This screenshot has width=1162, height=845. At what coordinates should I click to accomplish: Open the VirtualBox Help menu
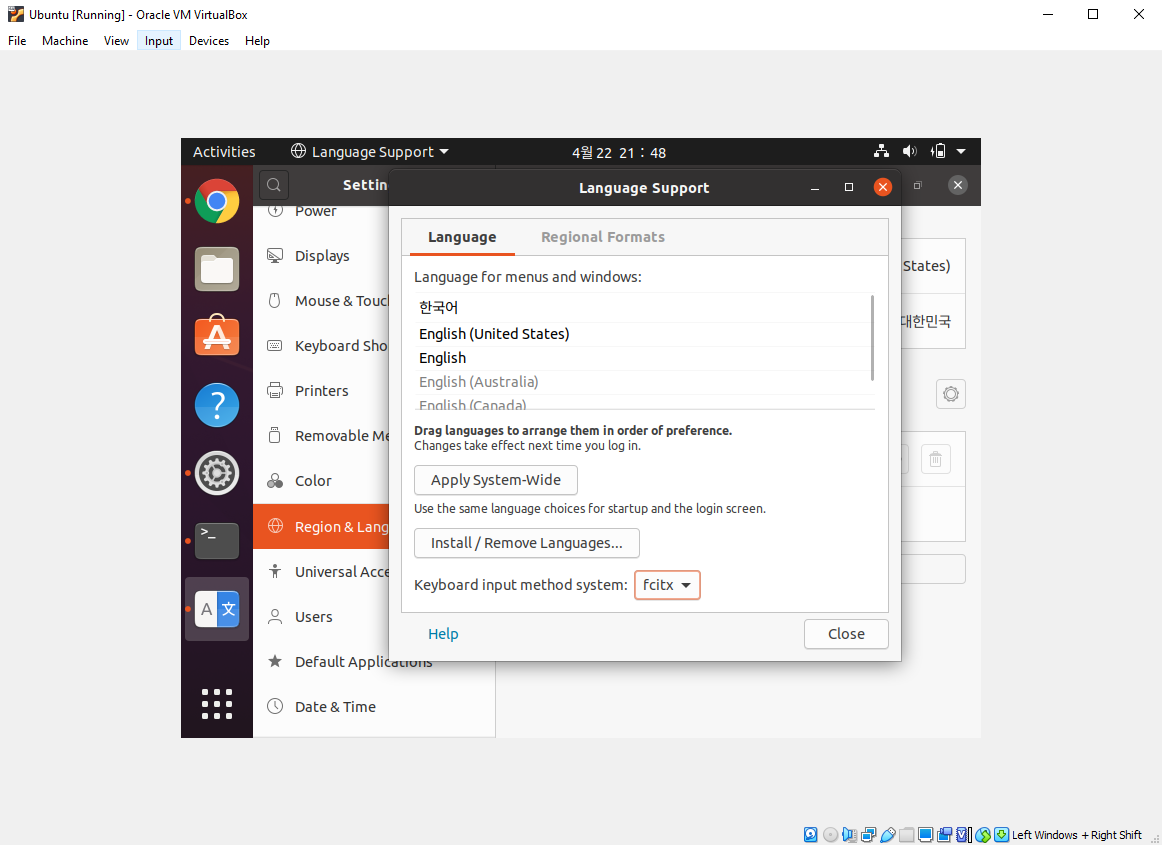tap(257, 41)
